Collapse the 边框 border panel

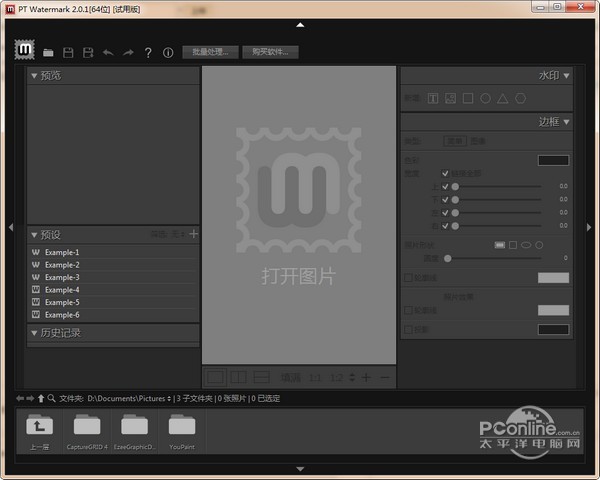click(x=567, y=122)
